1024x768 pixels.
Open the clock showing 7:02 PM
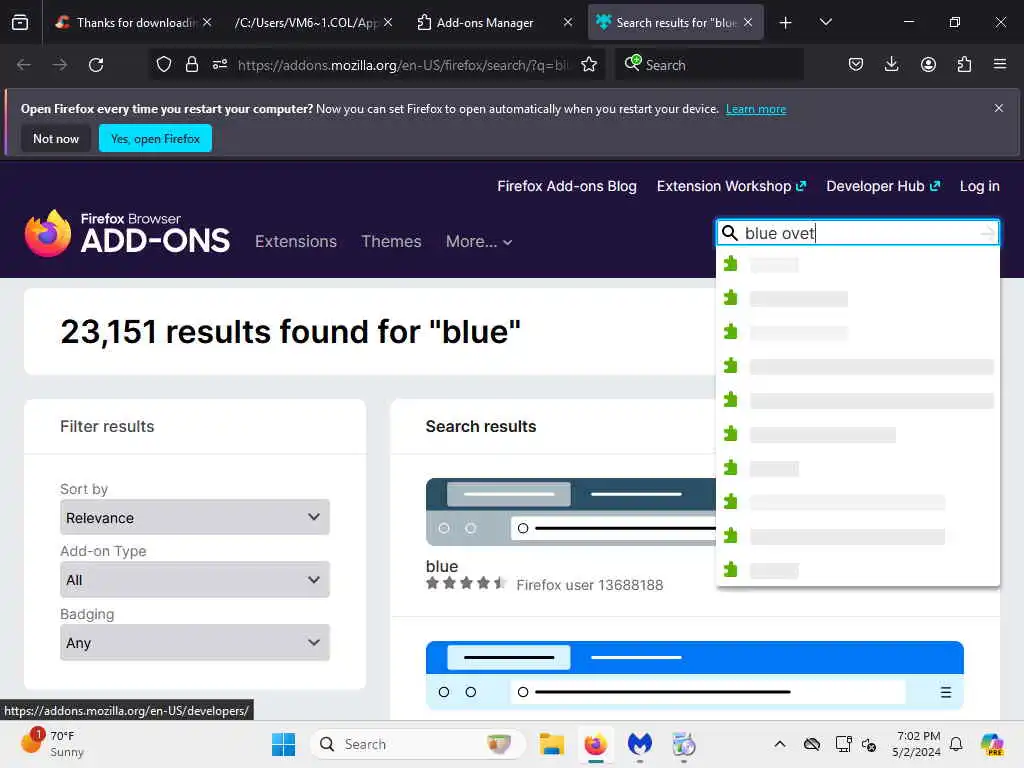pyautogui.click(x=916, y=744)
